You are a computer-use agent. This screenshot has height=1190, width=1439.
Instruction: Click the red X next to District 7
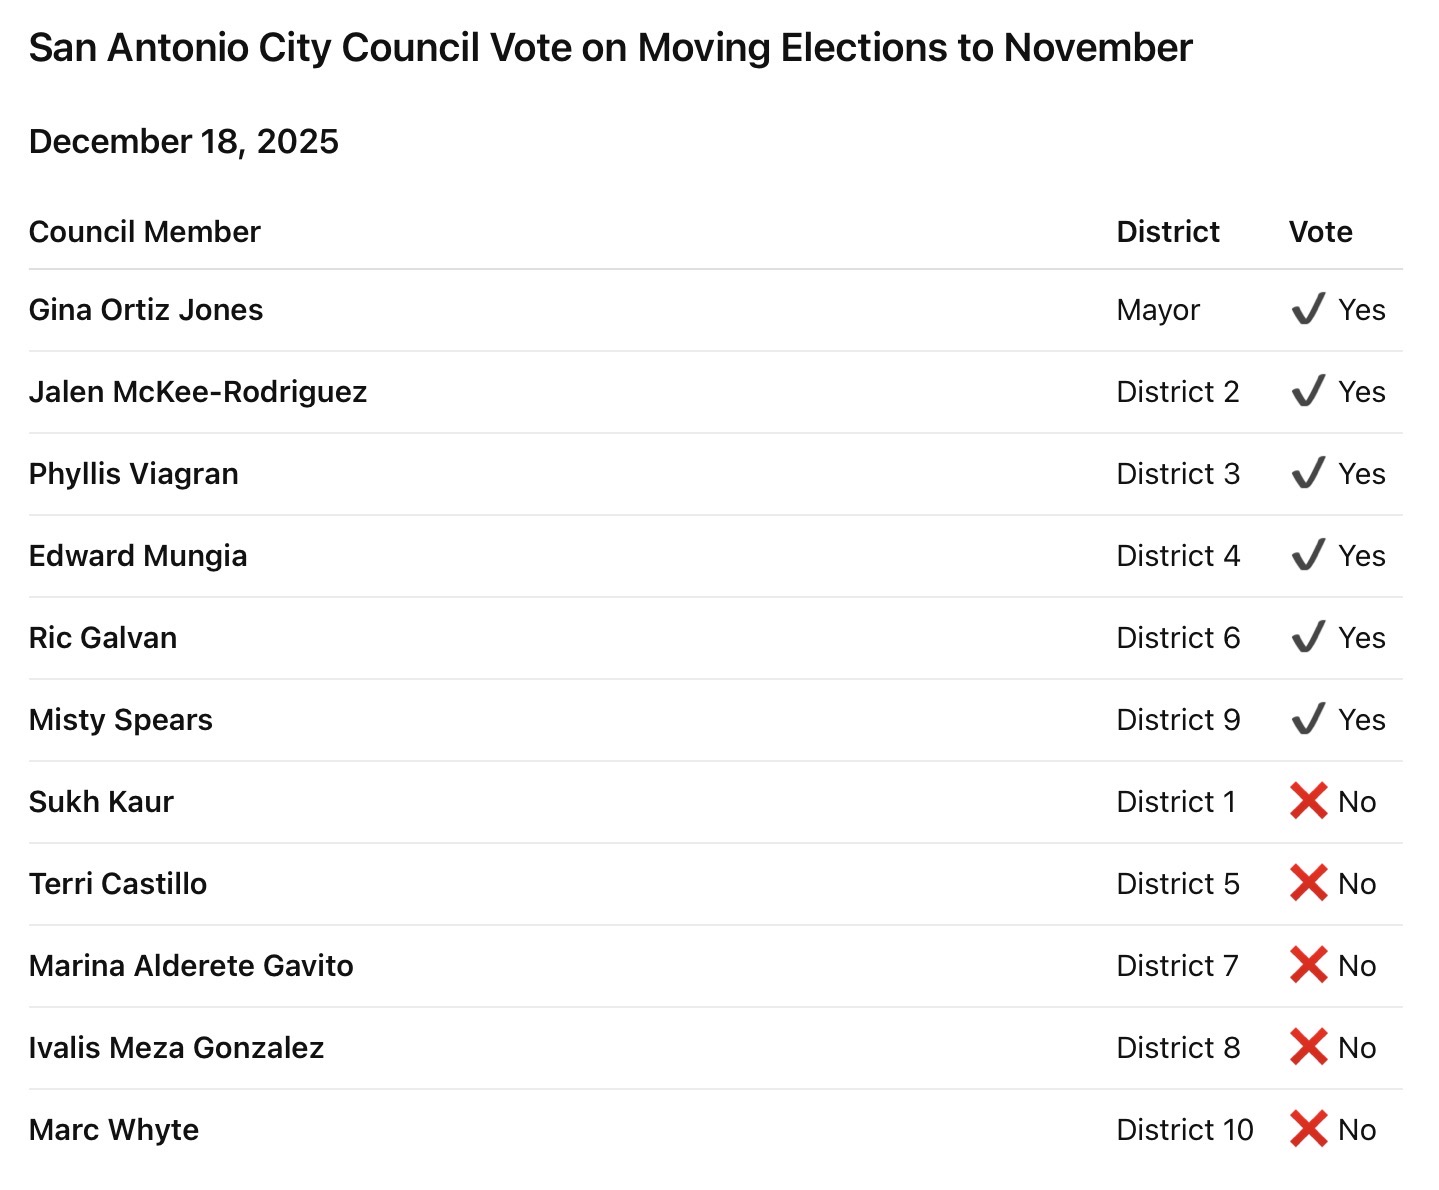(1308, 965)
